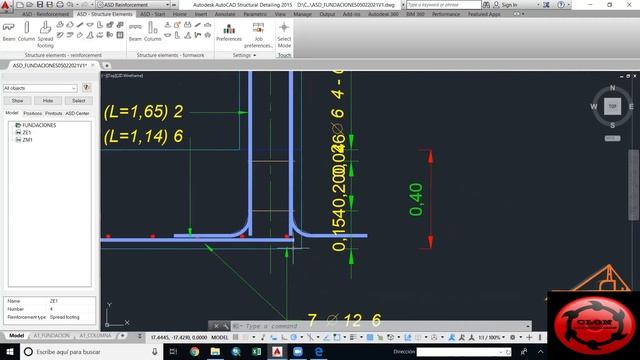
Task: Open the All objects filter dropdown
Action: 40,88
